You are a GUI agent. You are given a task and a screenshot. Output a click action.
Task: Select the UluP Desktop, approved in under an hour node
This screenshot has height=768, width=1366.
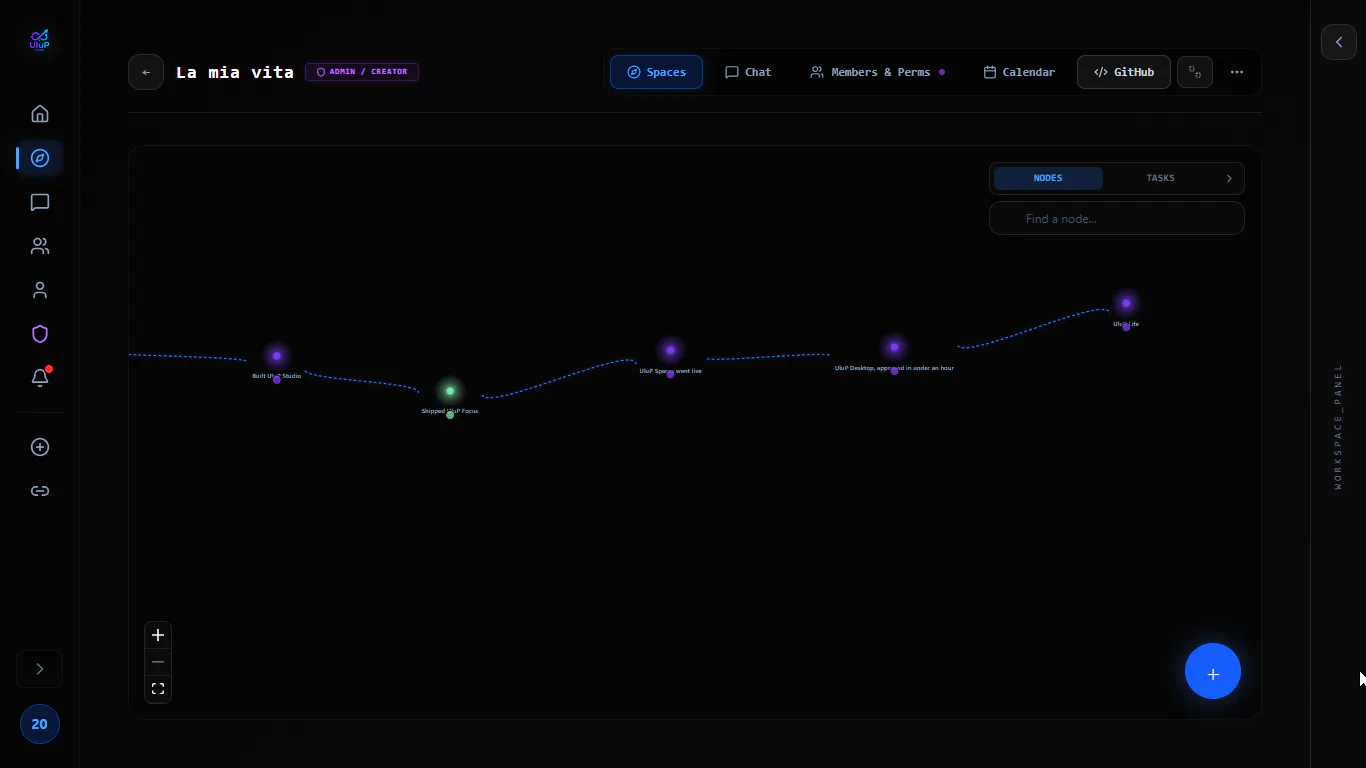(x=894, y=347)
